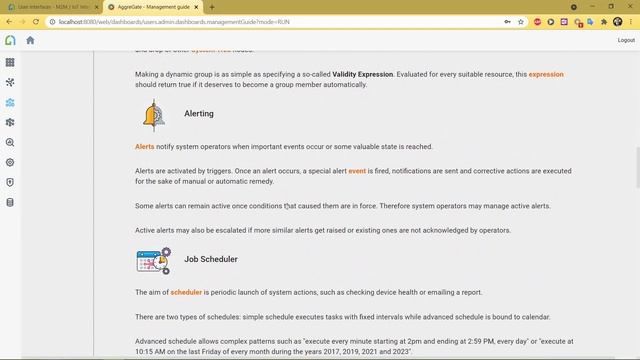Screen dimensions: 640x360
Task: Open the Chrome profile avatar
Action: pyautogui.click(x=618, y=22)
